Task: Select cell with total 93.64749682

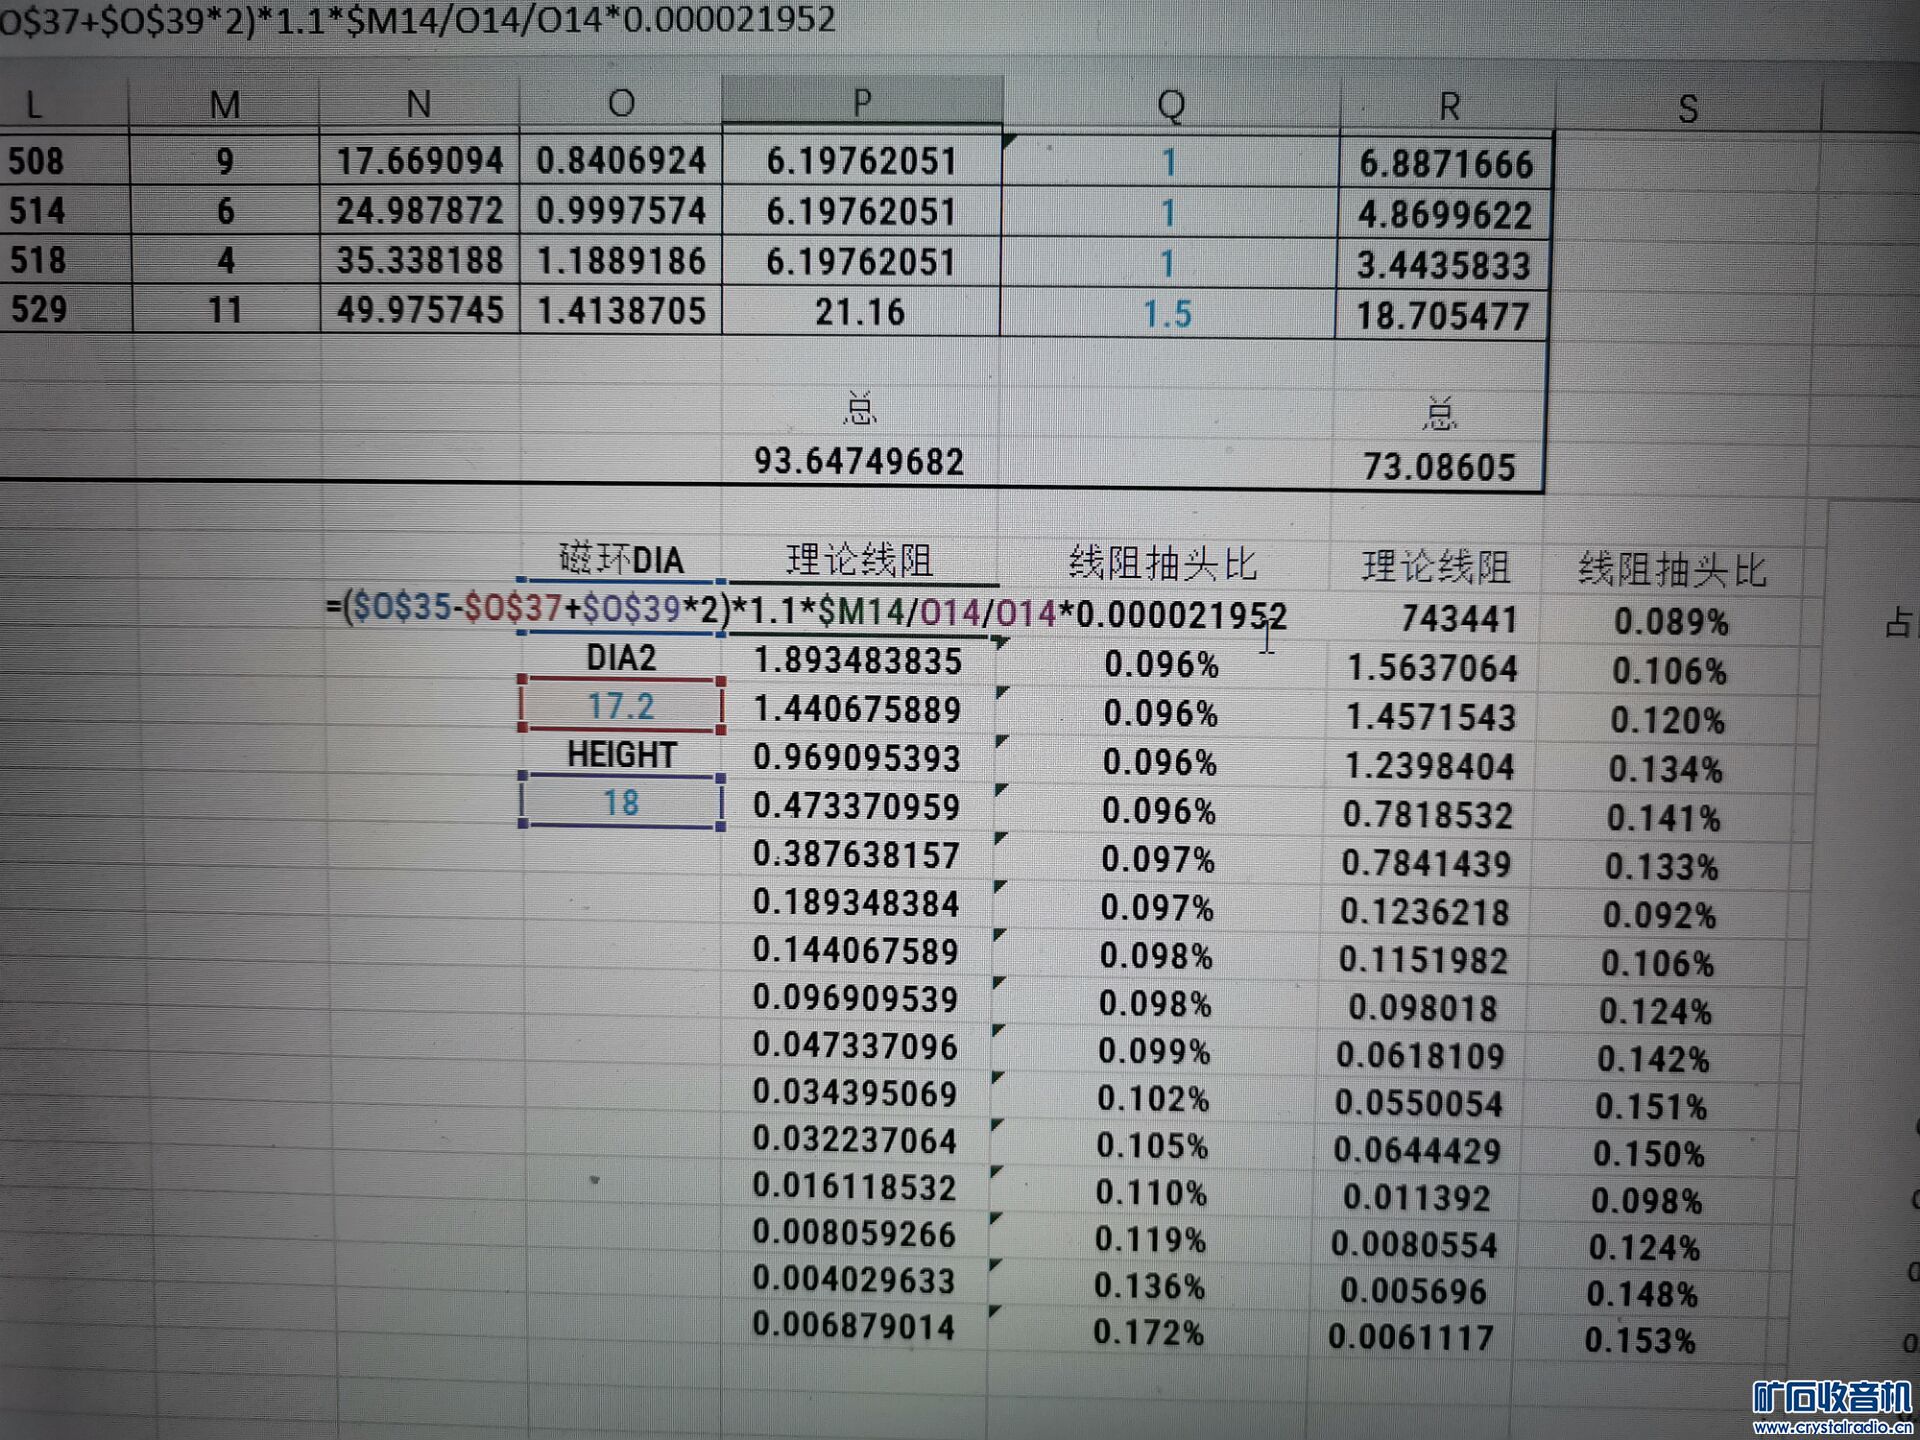Action: pos(859,462)
